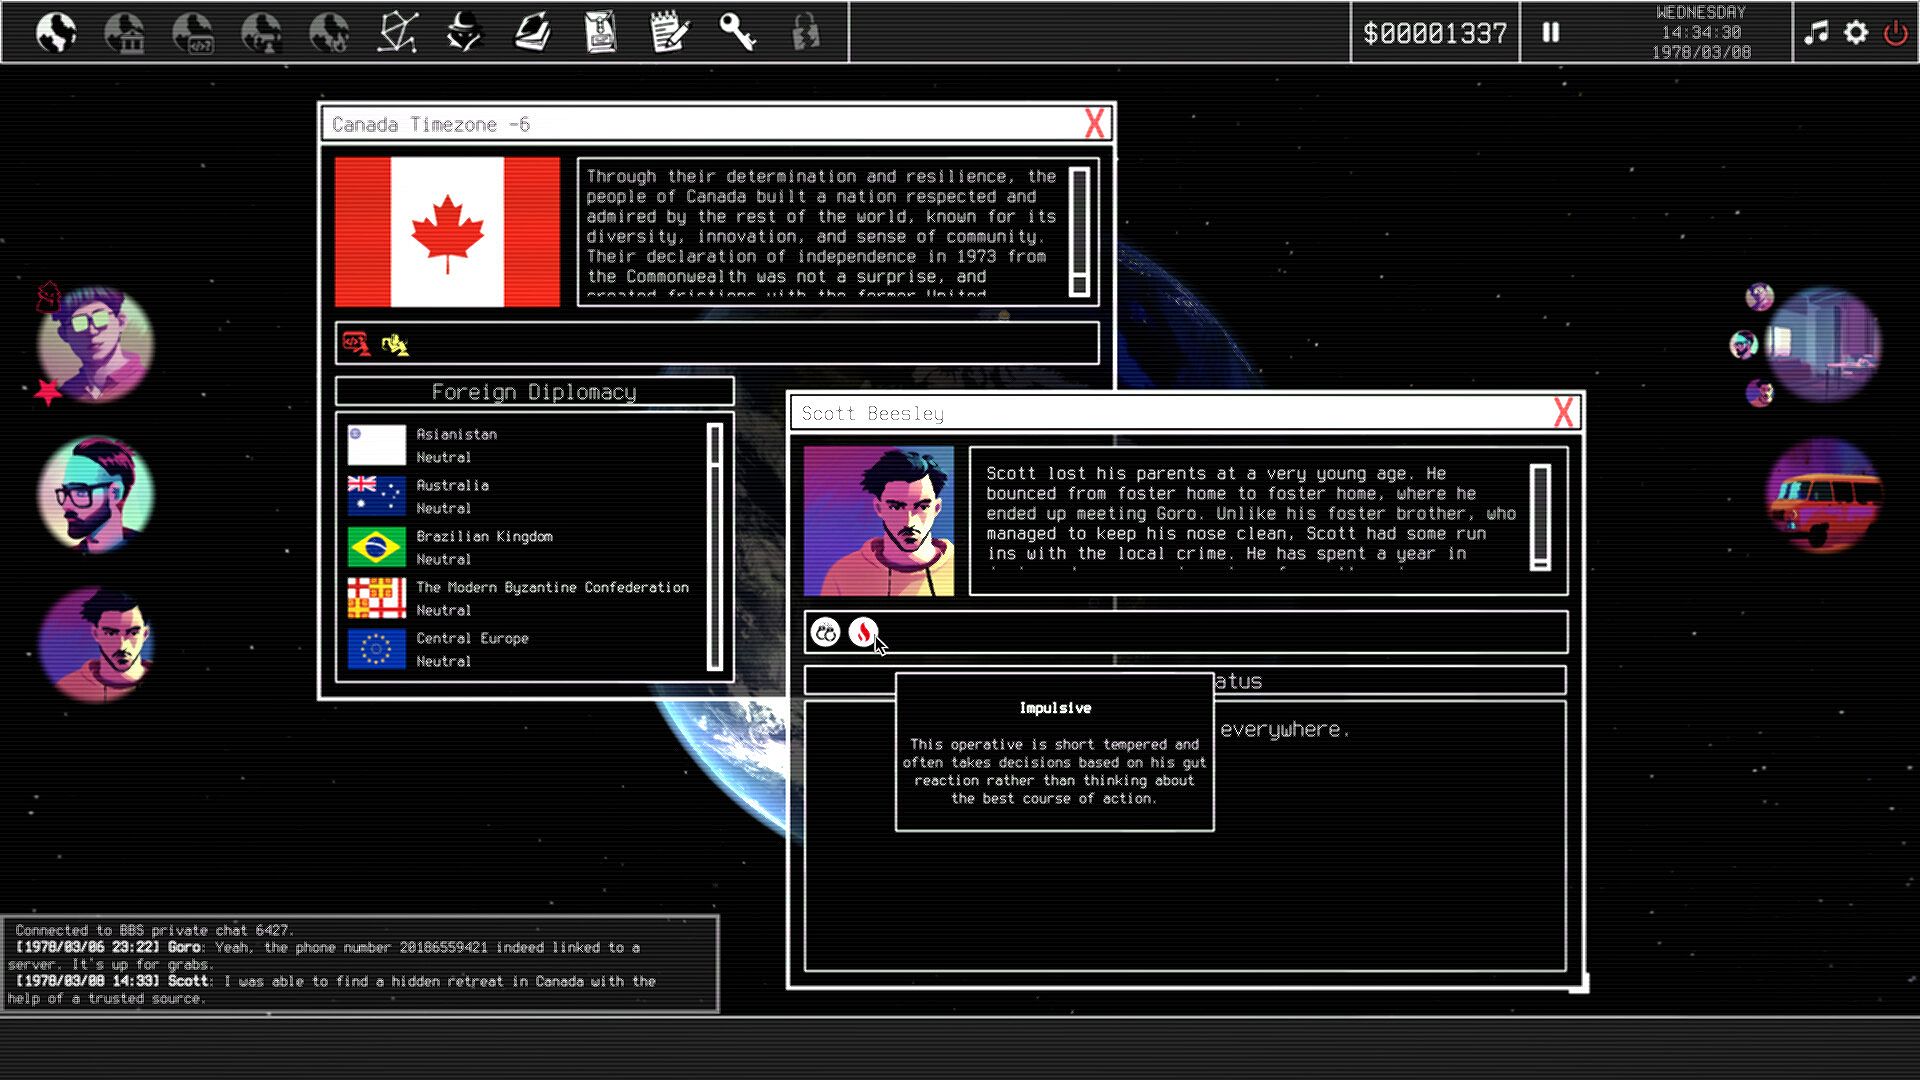
Task: Click the fist trait icon for Scott
Action: pyautogui.click(x=825, y=632)
